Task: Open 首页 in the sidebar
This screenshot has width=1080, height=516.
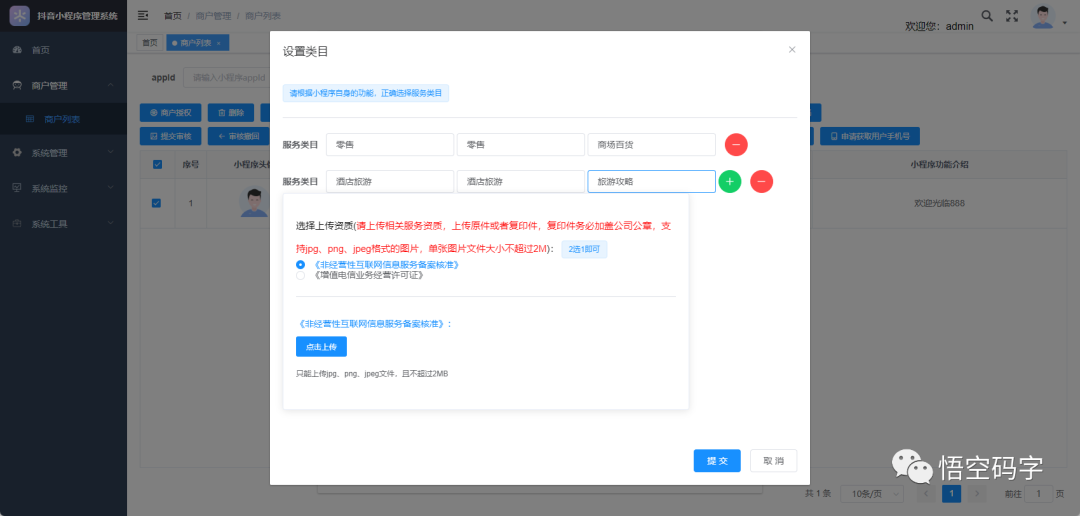Action: 63,50
